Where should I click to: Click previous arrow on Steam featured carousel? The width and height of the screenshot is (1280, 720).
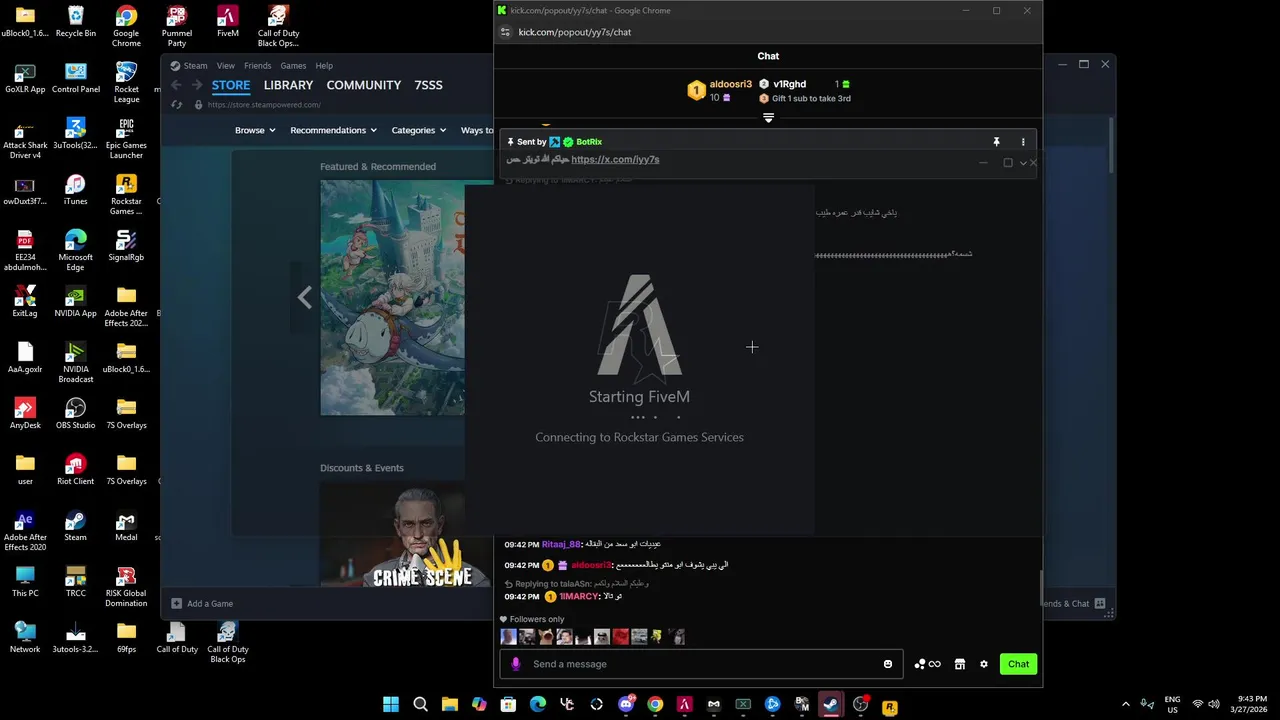pyautogui.click(x=304, y=297)
